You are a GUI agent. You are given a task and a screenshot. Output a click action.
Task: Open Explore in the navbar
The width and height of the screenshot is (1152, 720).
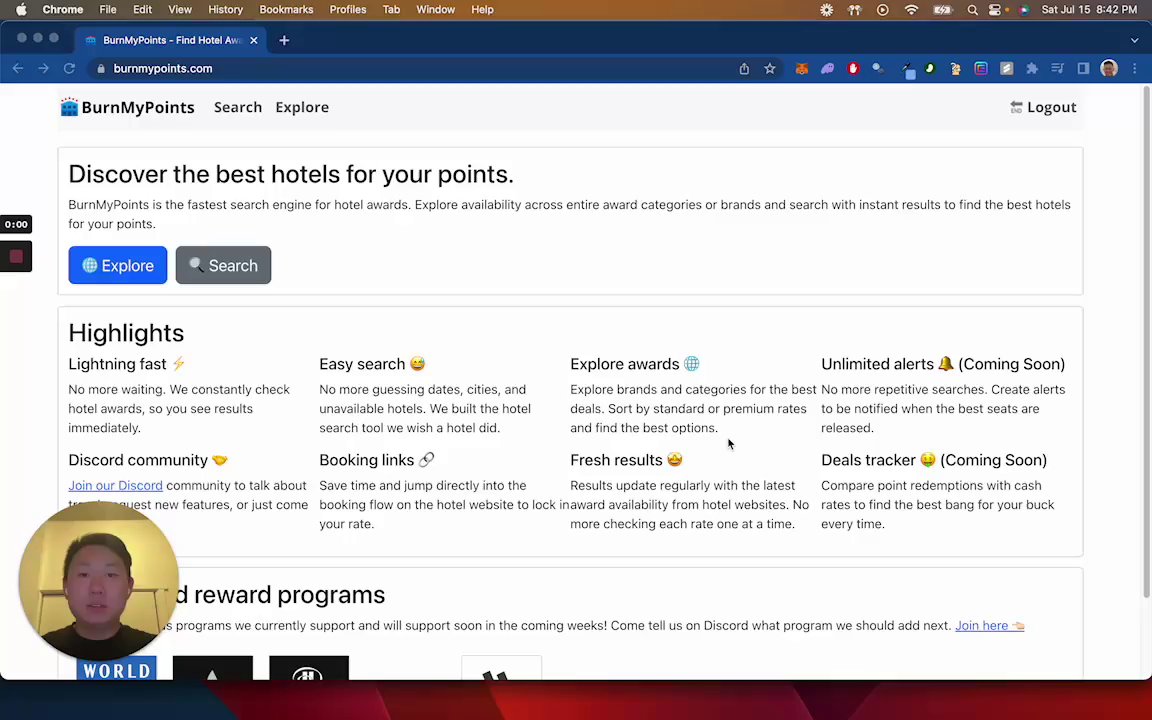302,107
